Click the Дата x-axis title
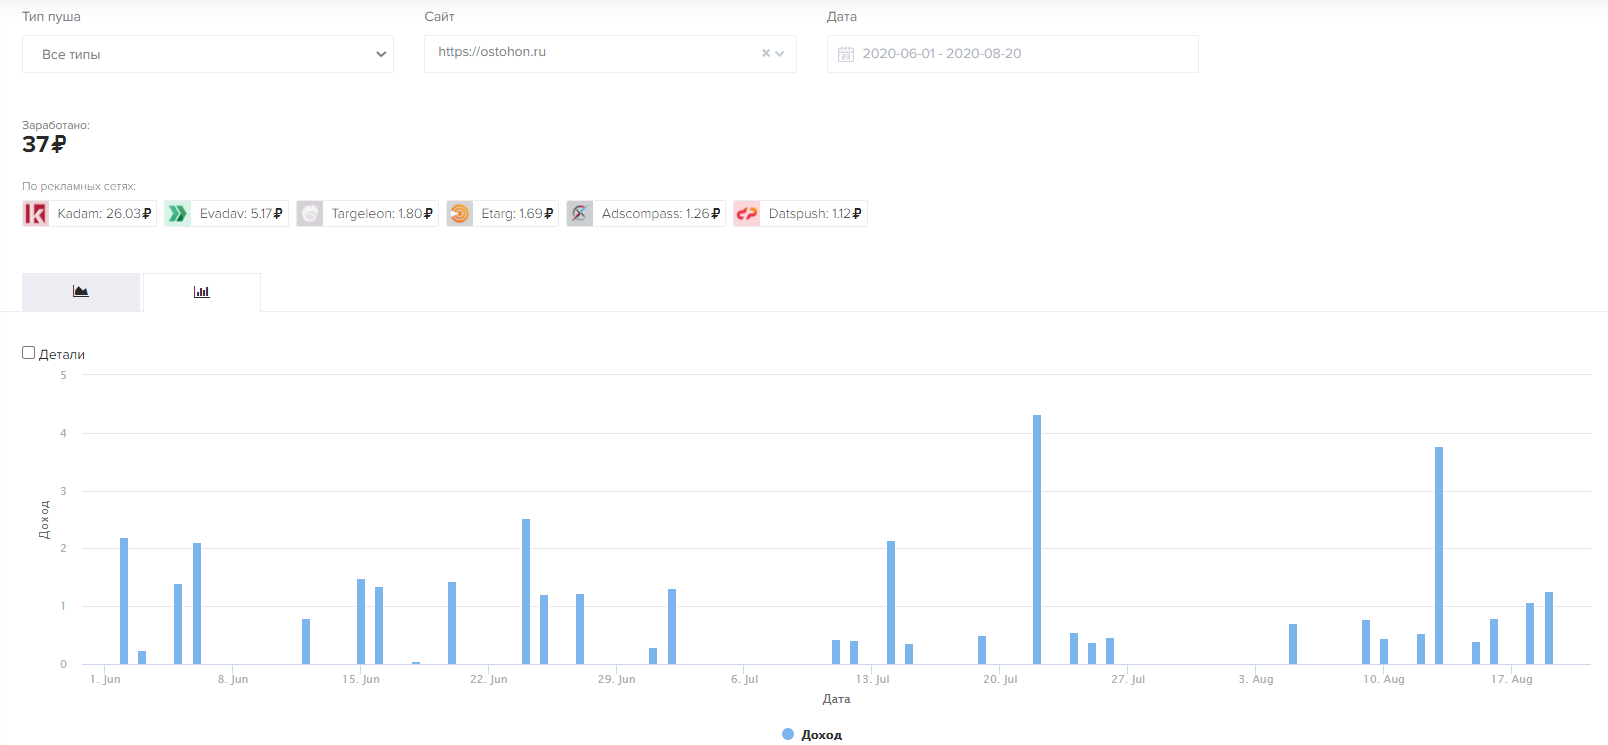 [x=837, y=699]
